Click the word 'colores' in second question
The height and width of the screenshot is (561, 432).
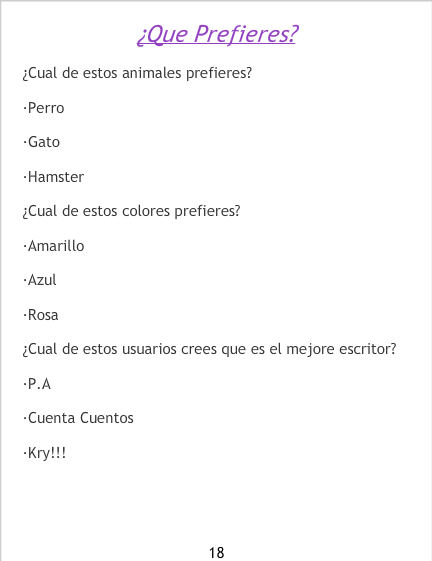point(146,211)
